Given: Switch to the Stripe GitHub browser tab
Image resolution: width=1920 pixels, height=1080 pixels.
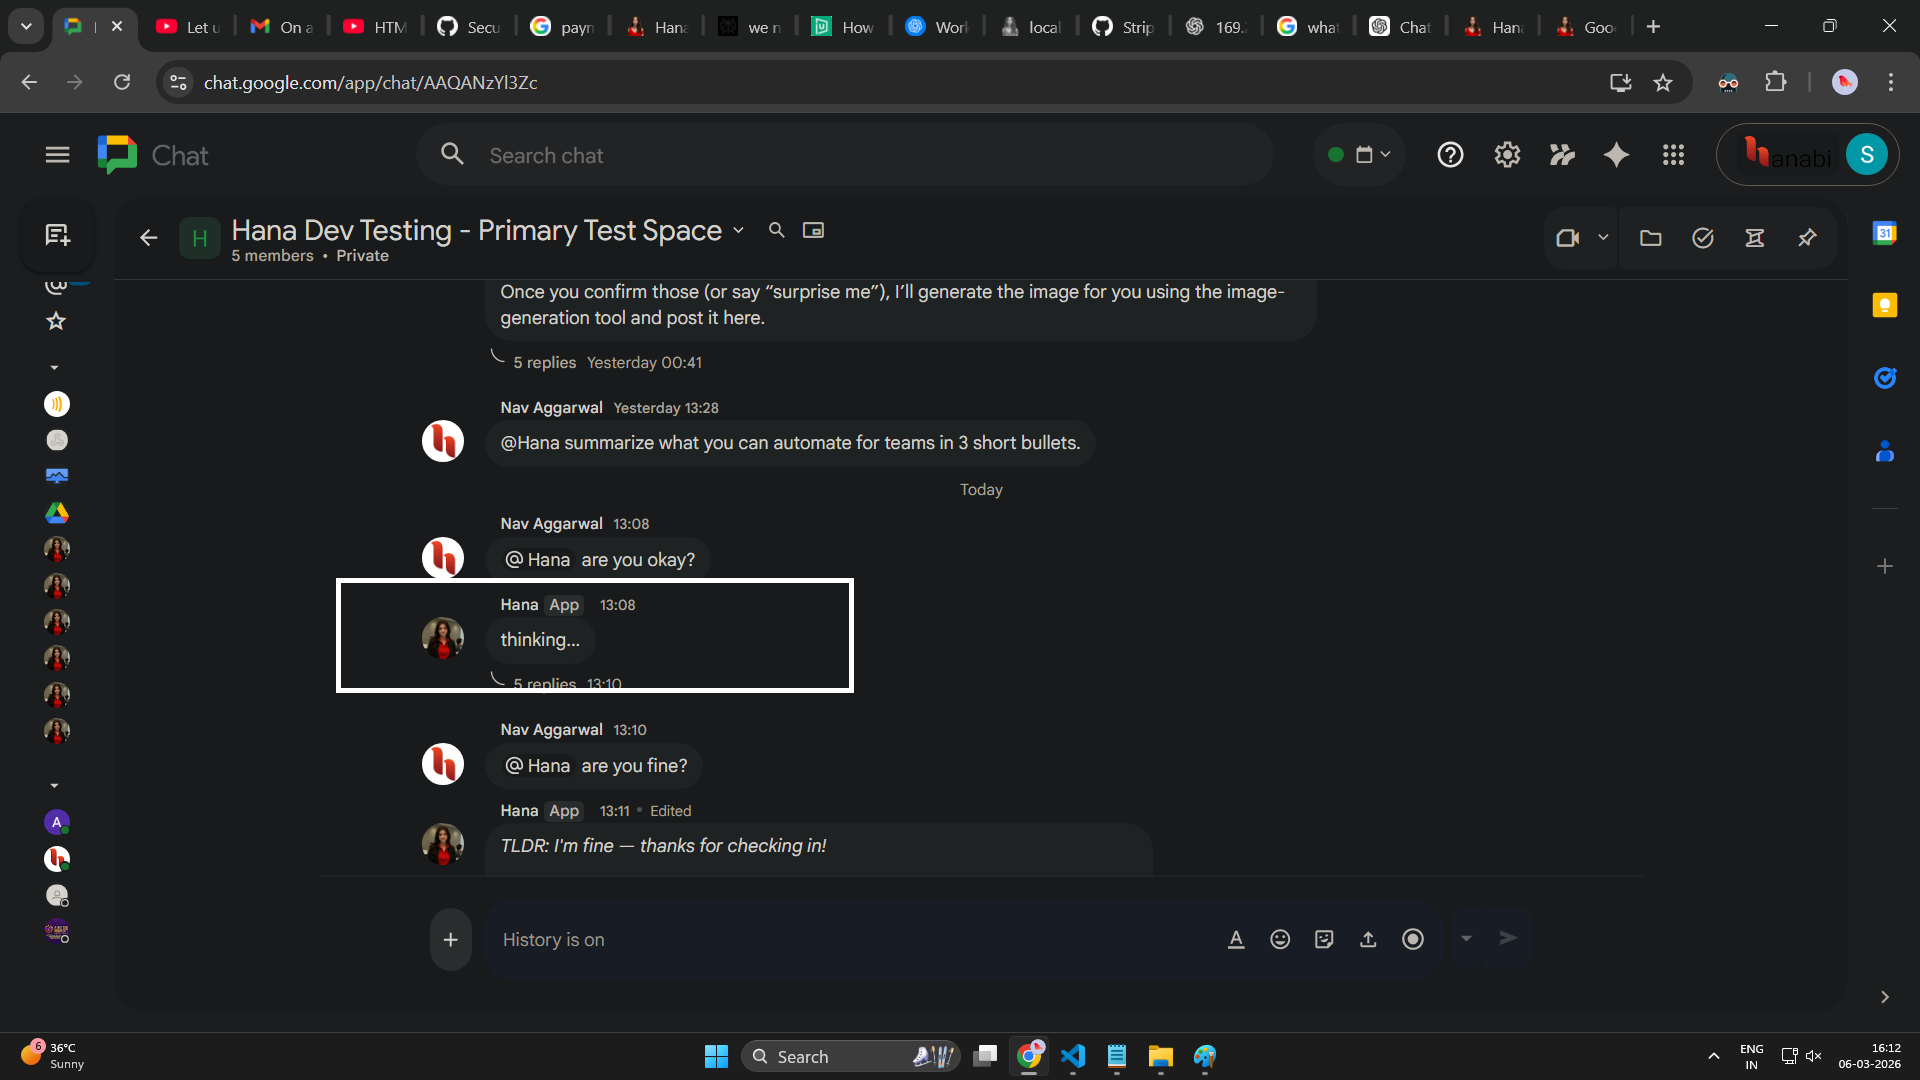Looking at the screenshot, I should 1123,27.
